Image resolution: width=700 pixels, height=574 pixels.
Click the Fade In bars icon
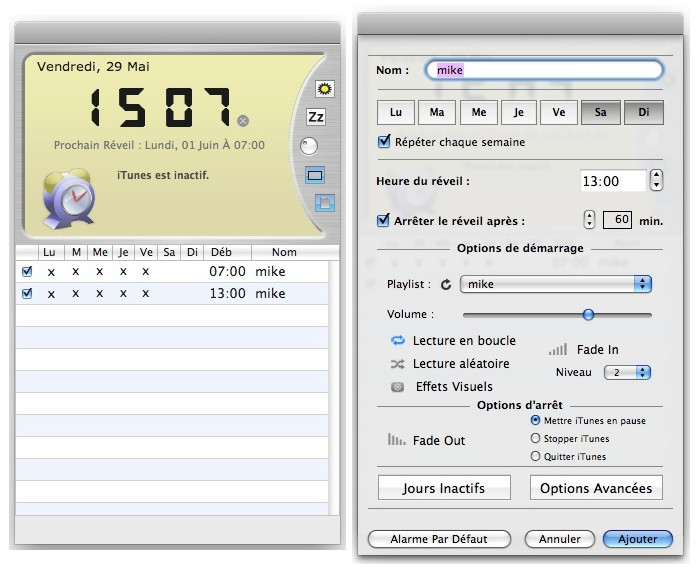[558, 349]
